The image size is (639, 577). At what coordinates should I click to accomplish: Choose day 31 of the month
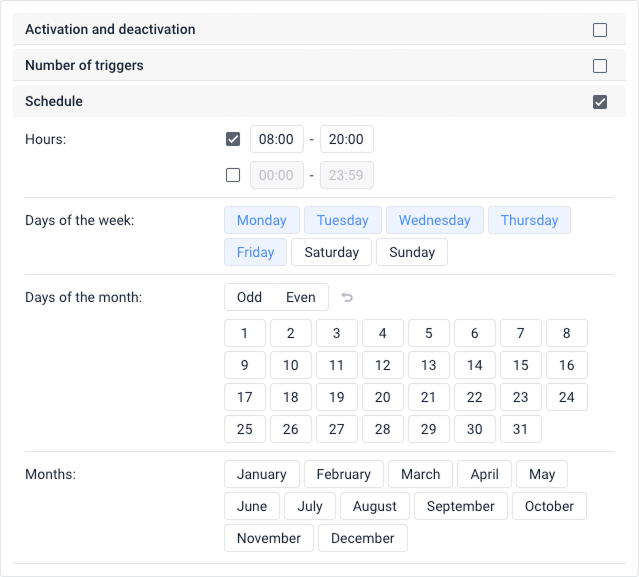[520, 429]
